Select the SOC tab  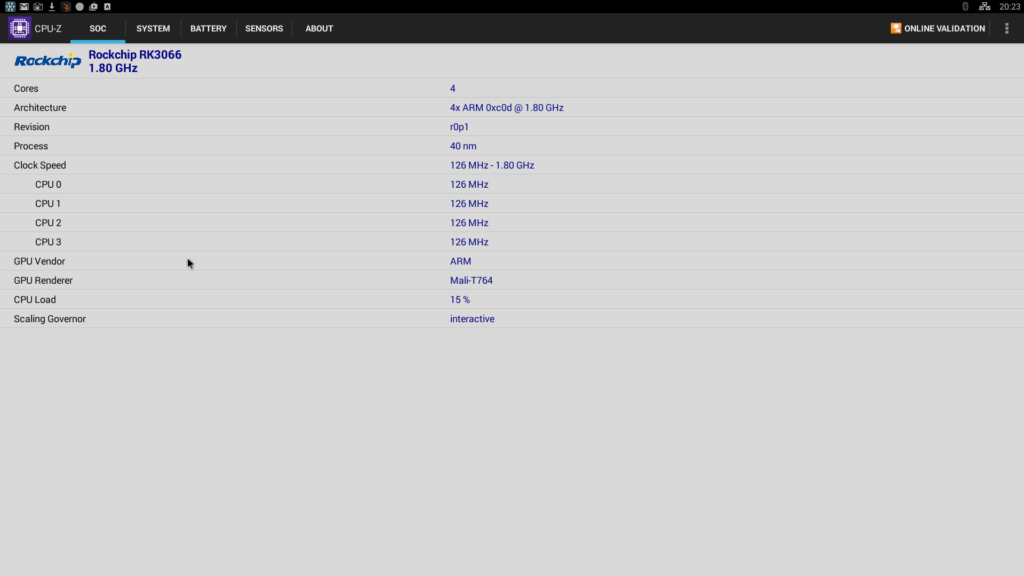(x=98, y=29)
